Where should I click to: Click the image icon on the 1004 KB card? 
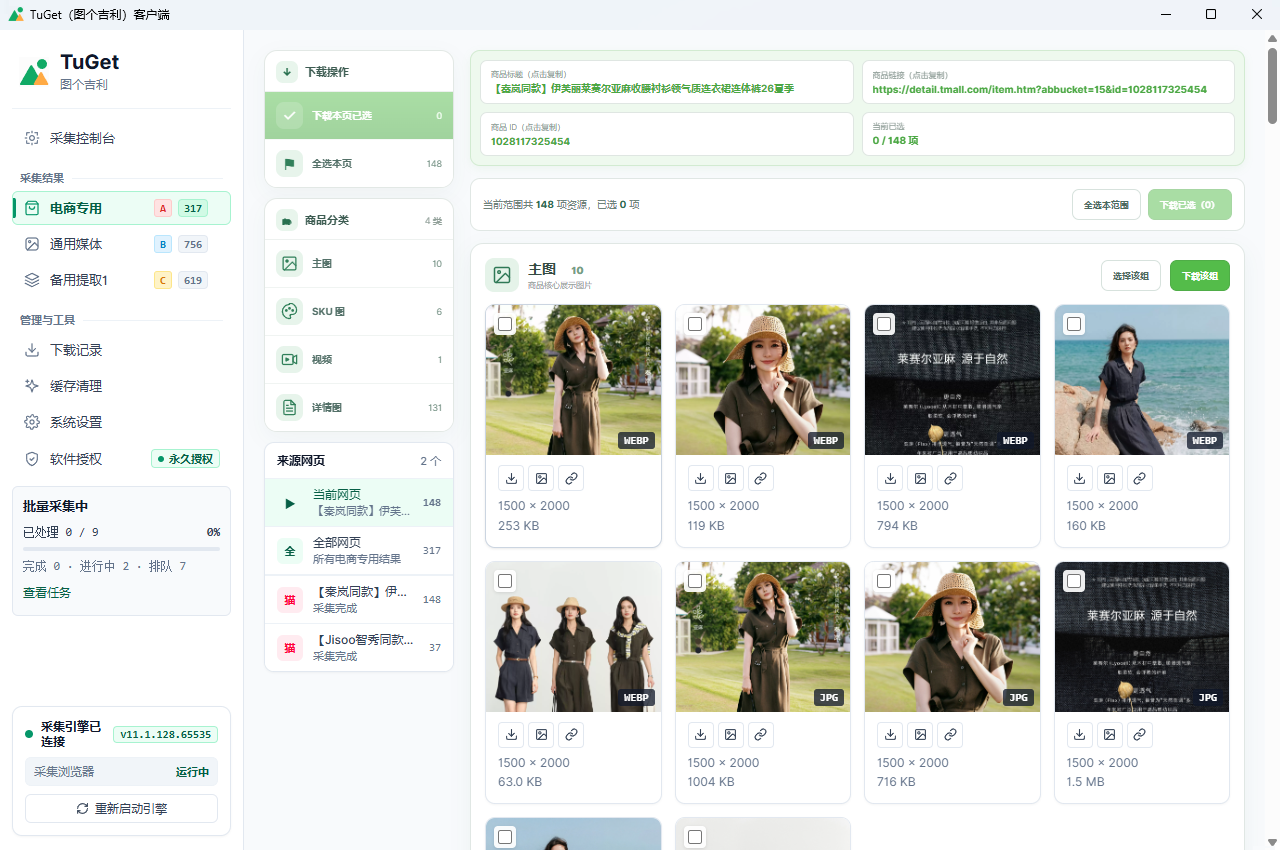click(731, 735)
